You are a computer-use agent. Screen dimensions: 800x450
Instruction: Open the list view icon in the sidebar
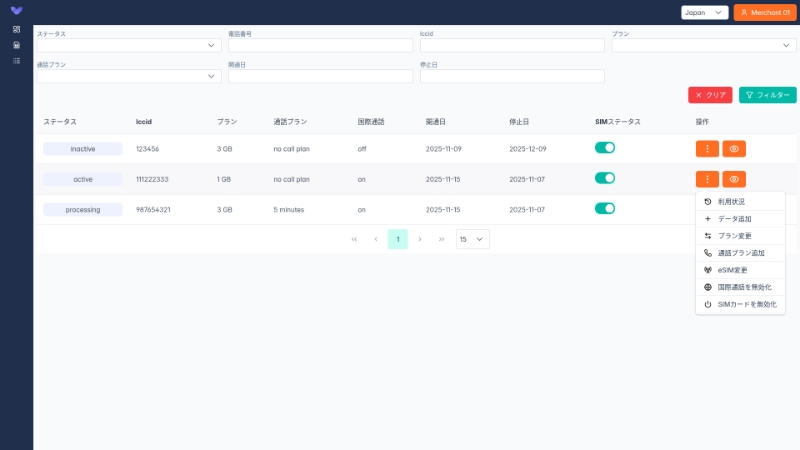[x=16, y=61]
